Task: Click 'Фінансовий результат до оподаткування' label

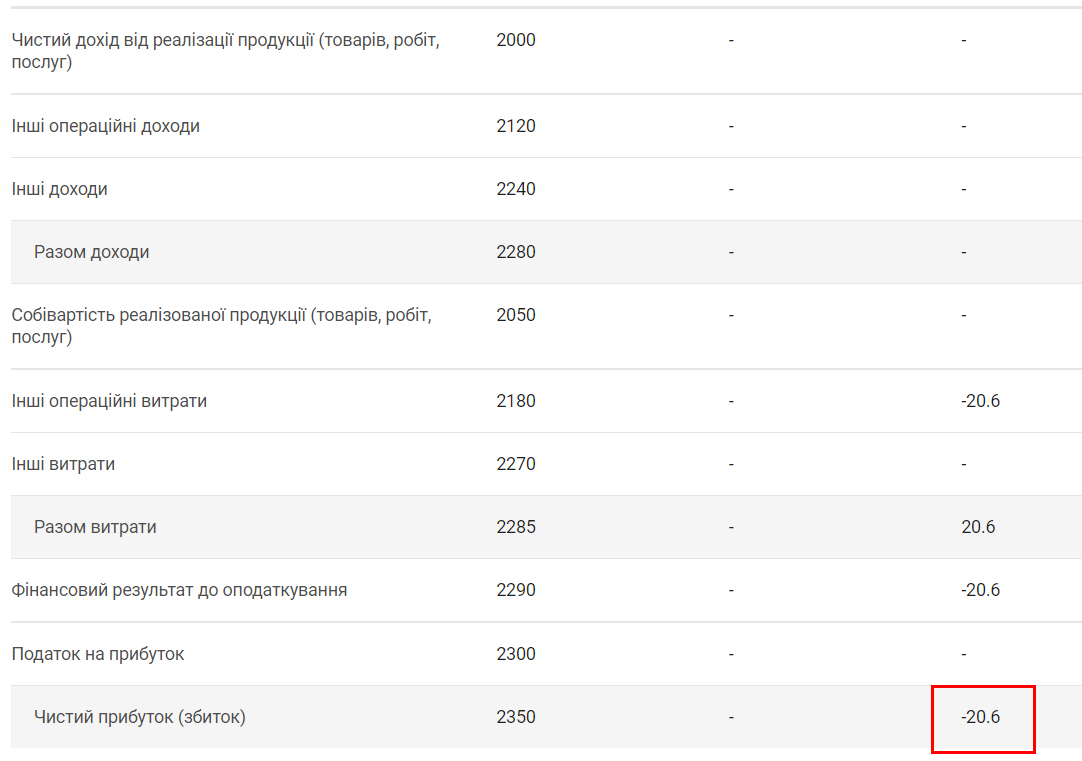Action: click(180, 590)
